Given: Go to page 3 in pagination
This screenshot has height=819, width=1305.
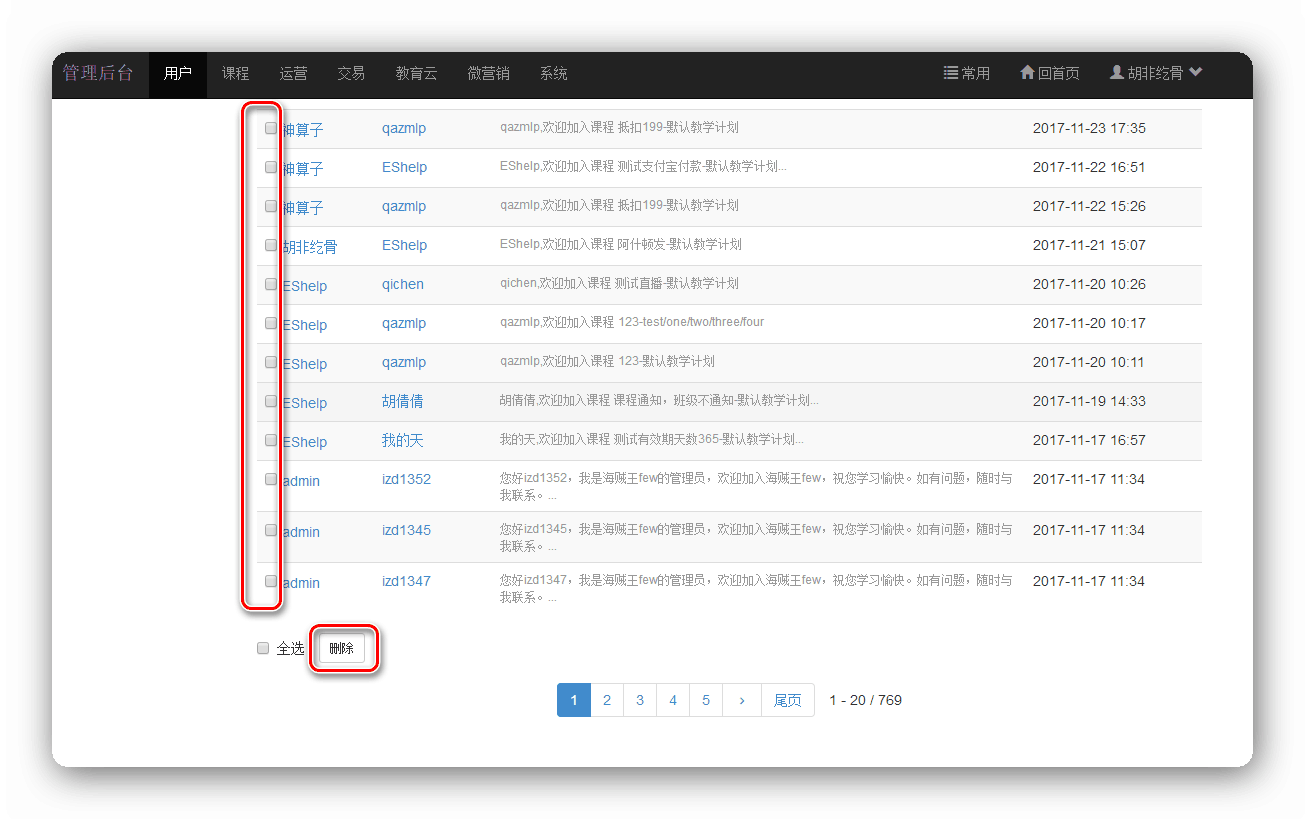Looking at the screenshot, I should (x=640, y=700).
